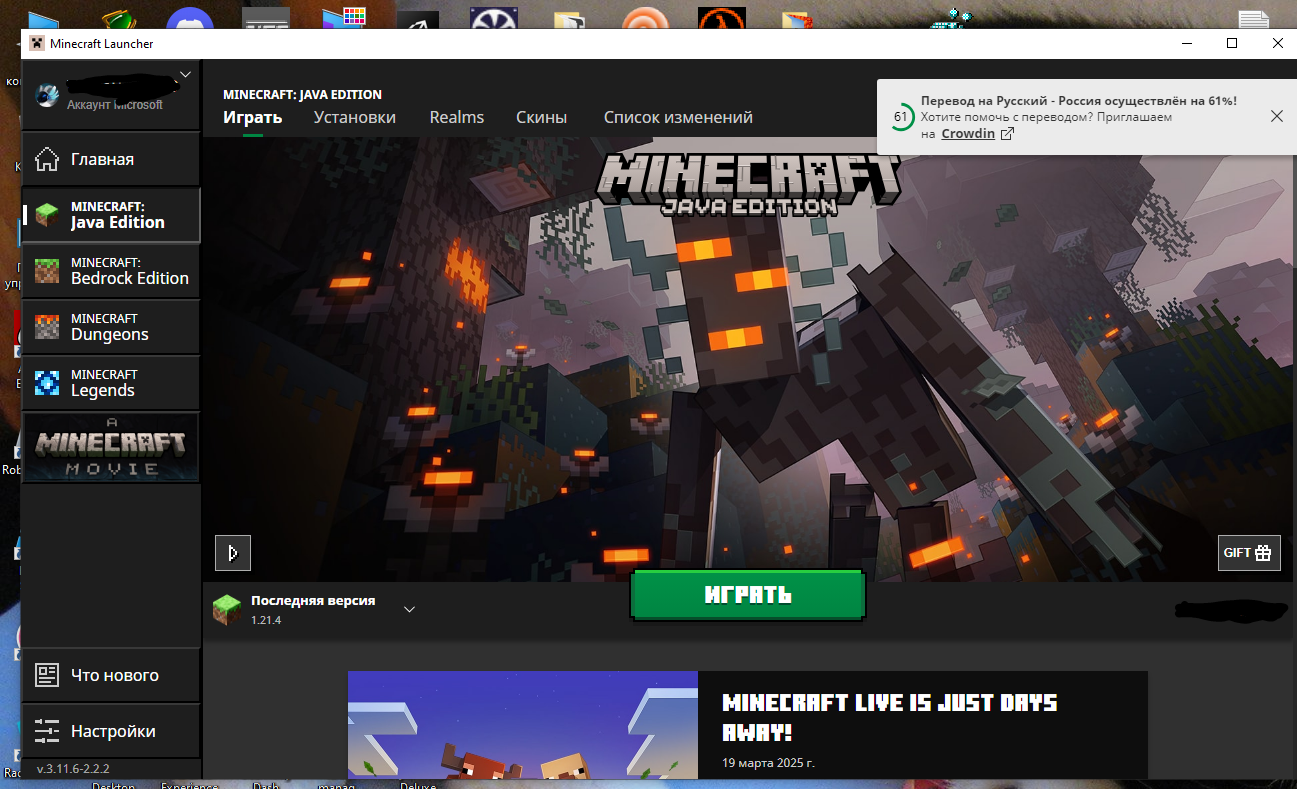
Task: Click the '19 марта 2025 г.' date
Action: click(769, 763)
